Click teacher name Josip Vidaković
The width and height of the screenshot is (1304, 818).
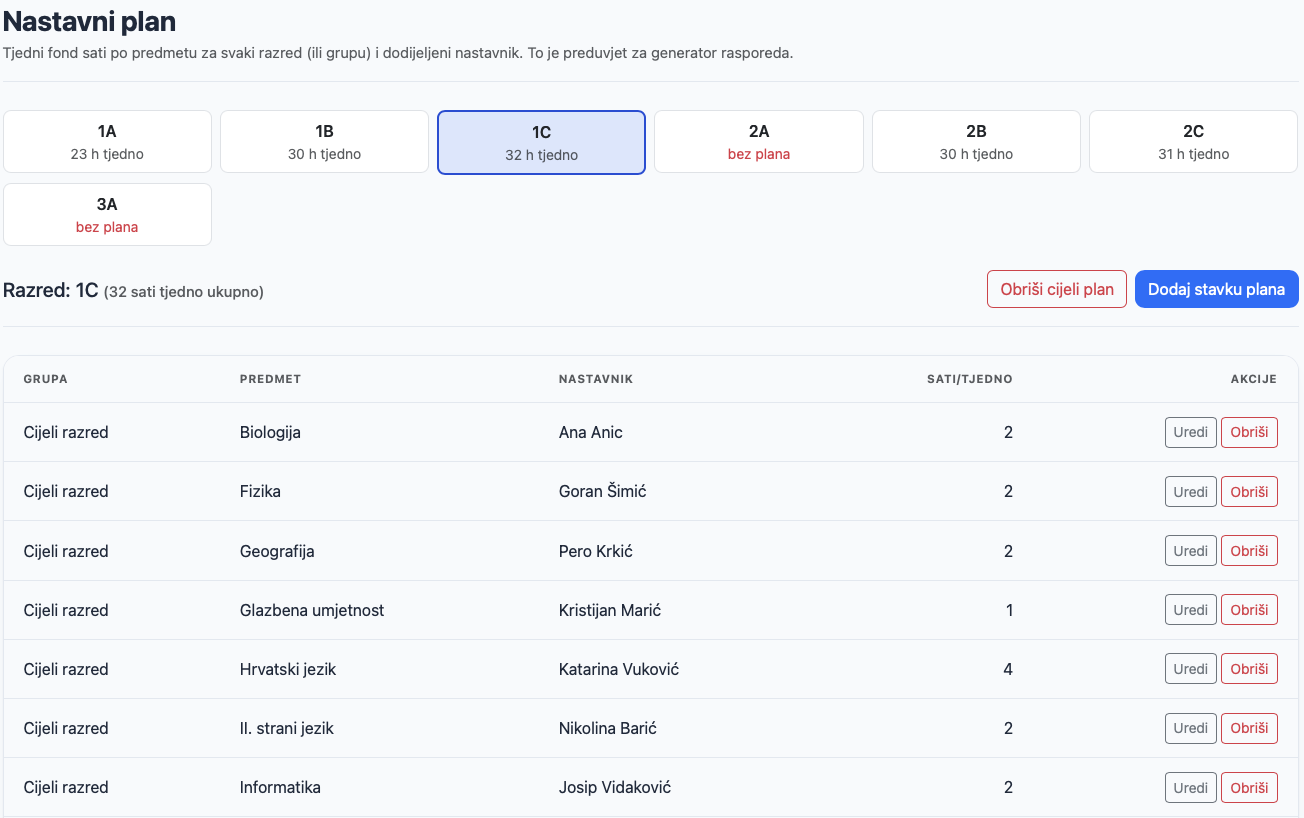click(x=615, y=787)
